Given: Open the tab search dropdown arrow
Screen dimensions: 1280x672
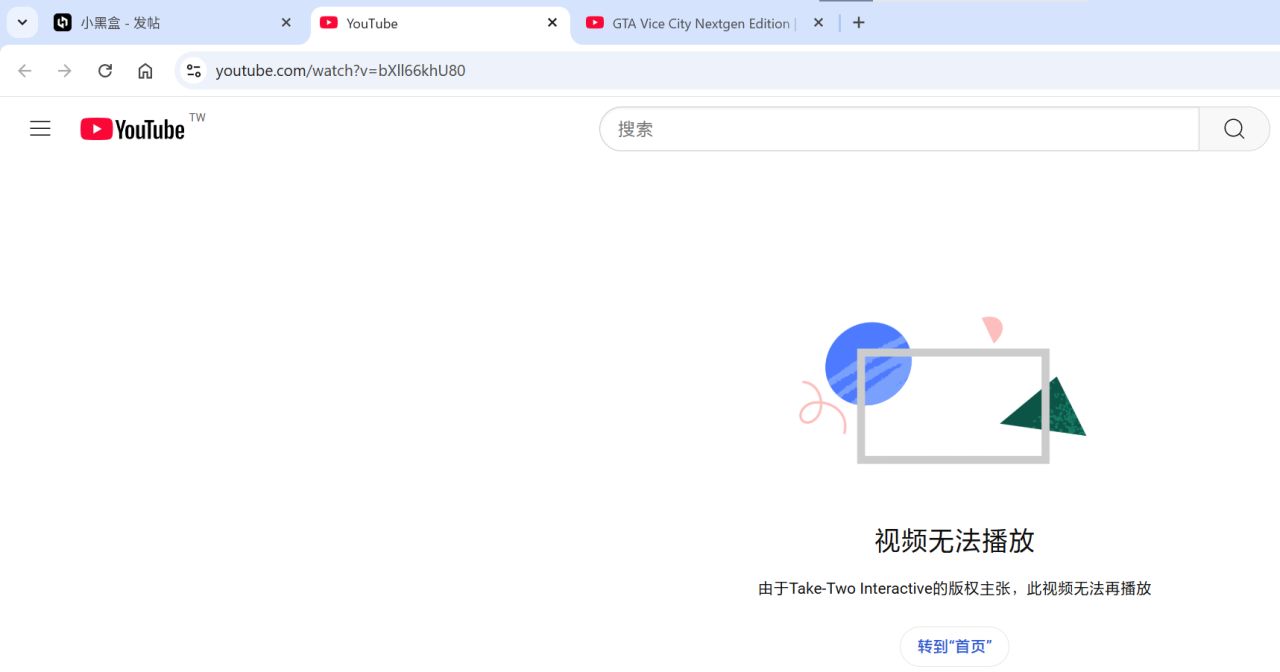Looking at the screenshot, I should click(22, 22).
